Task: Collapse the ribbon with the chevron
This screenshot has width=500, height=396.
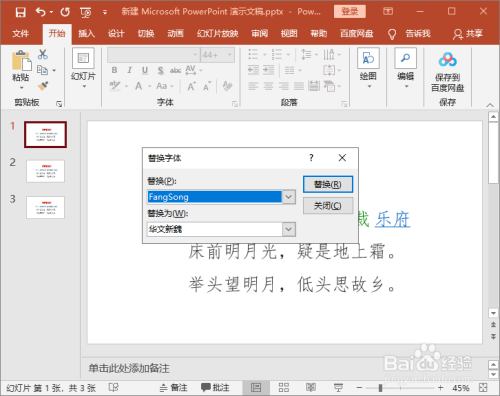Action: pos(490,105)
